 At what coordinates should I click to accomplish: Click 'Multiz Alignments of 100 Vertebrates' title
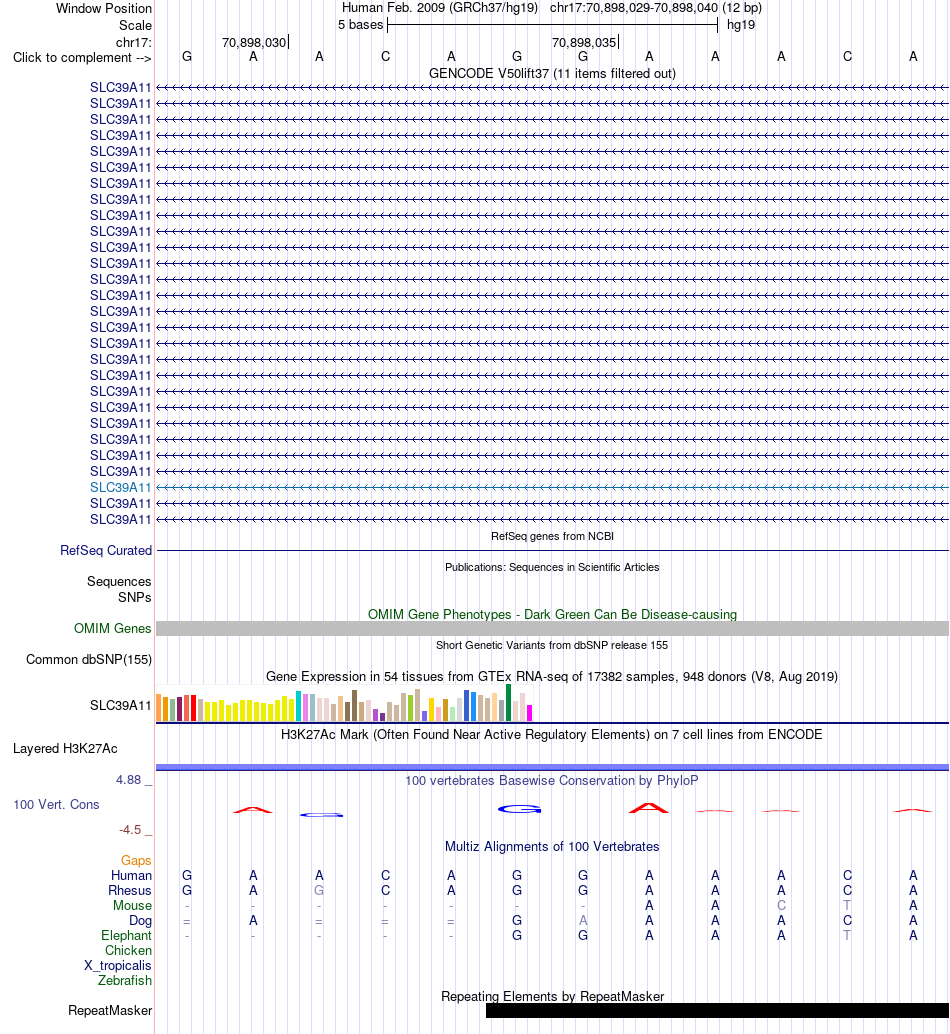[x=552, y=846]
